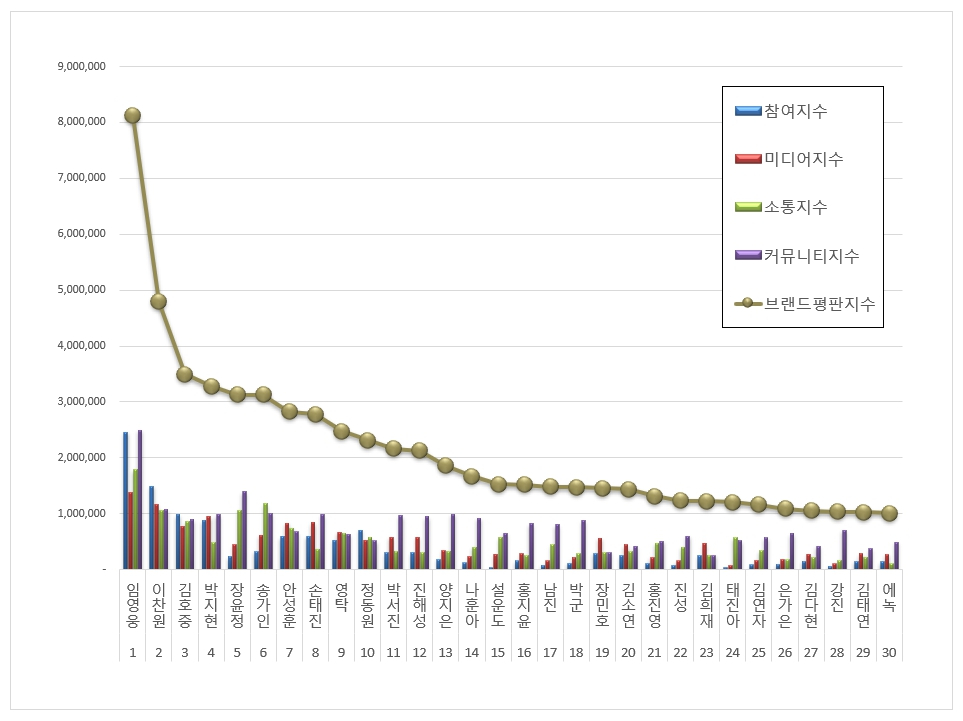This screenshot has width=963, height=721.
Task: Click the name 임영웅 on the x-axis
Action: [x=133, y=606]
